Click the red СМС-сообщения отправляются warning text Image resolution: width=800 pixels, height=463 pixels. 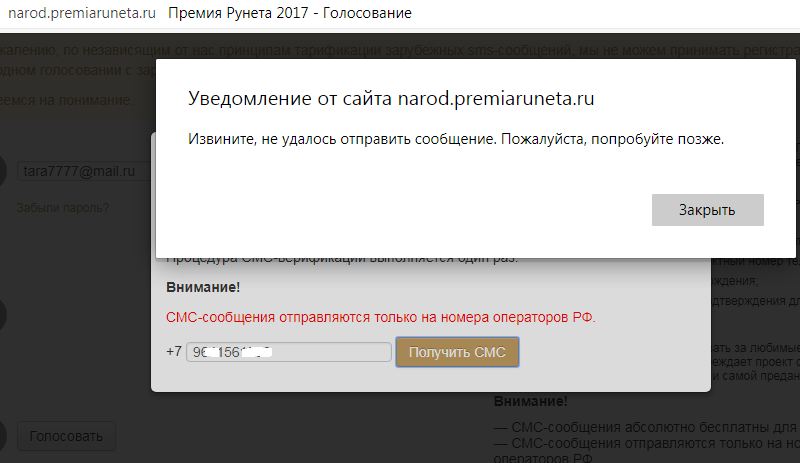pos(381,317)
